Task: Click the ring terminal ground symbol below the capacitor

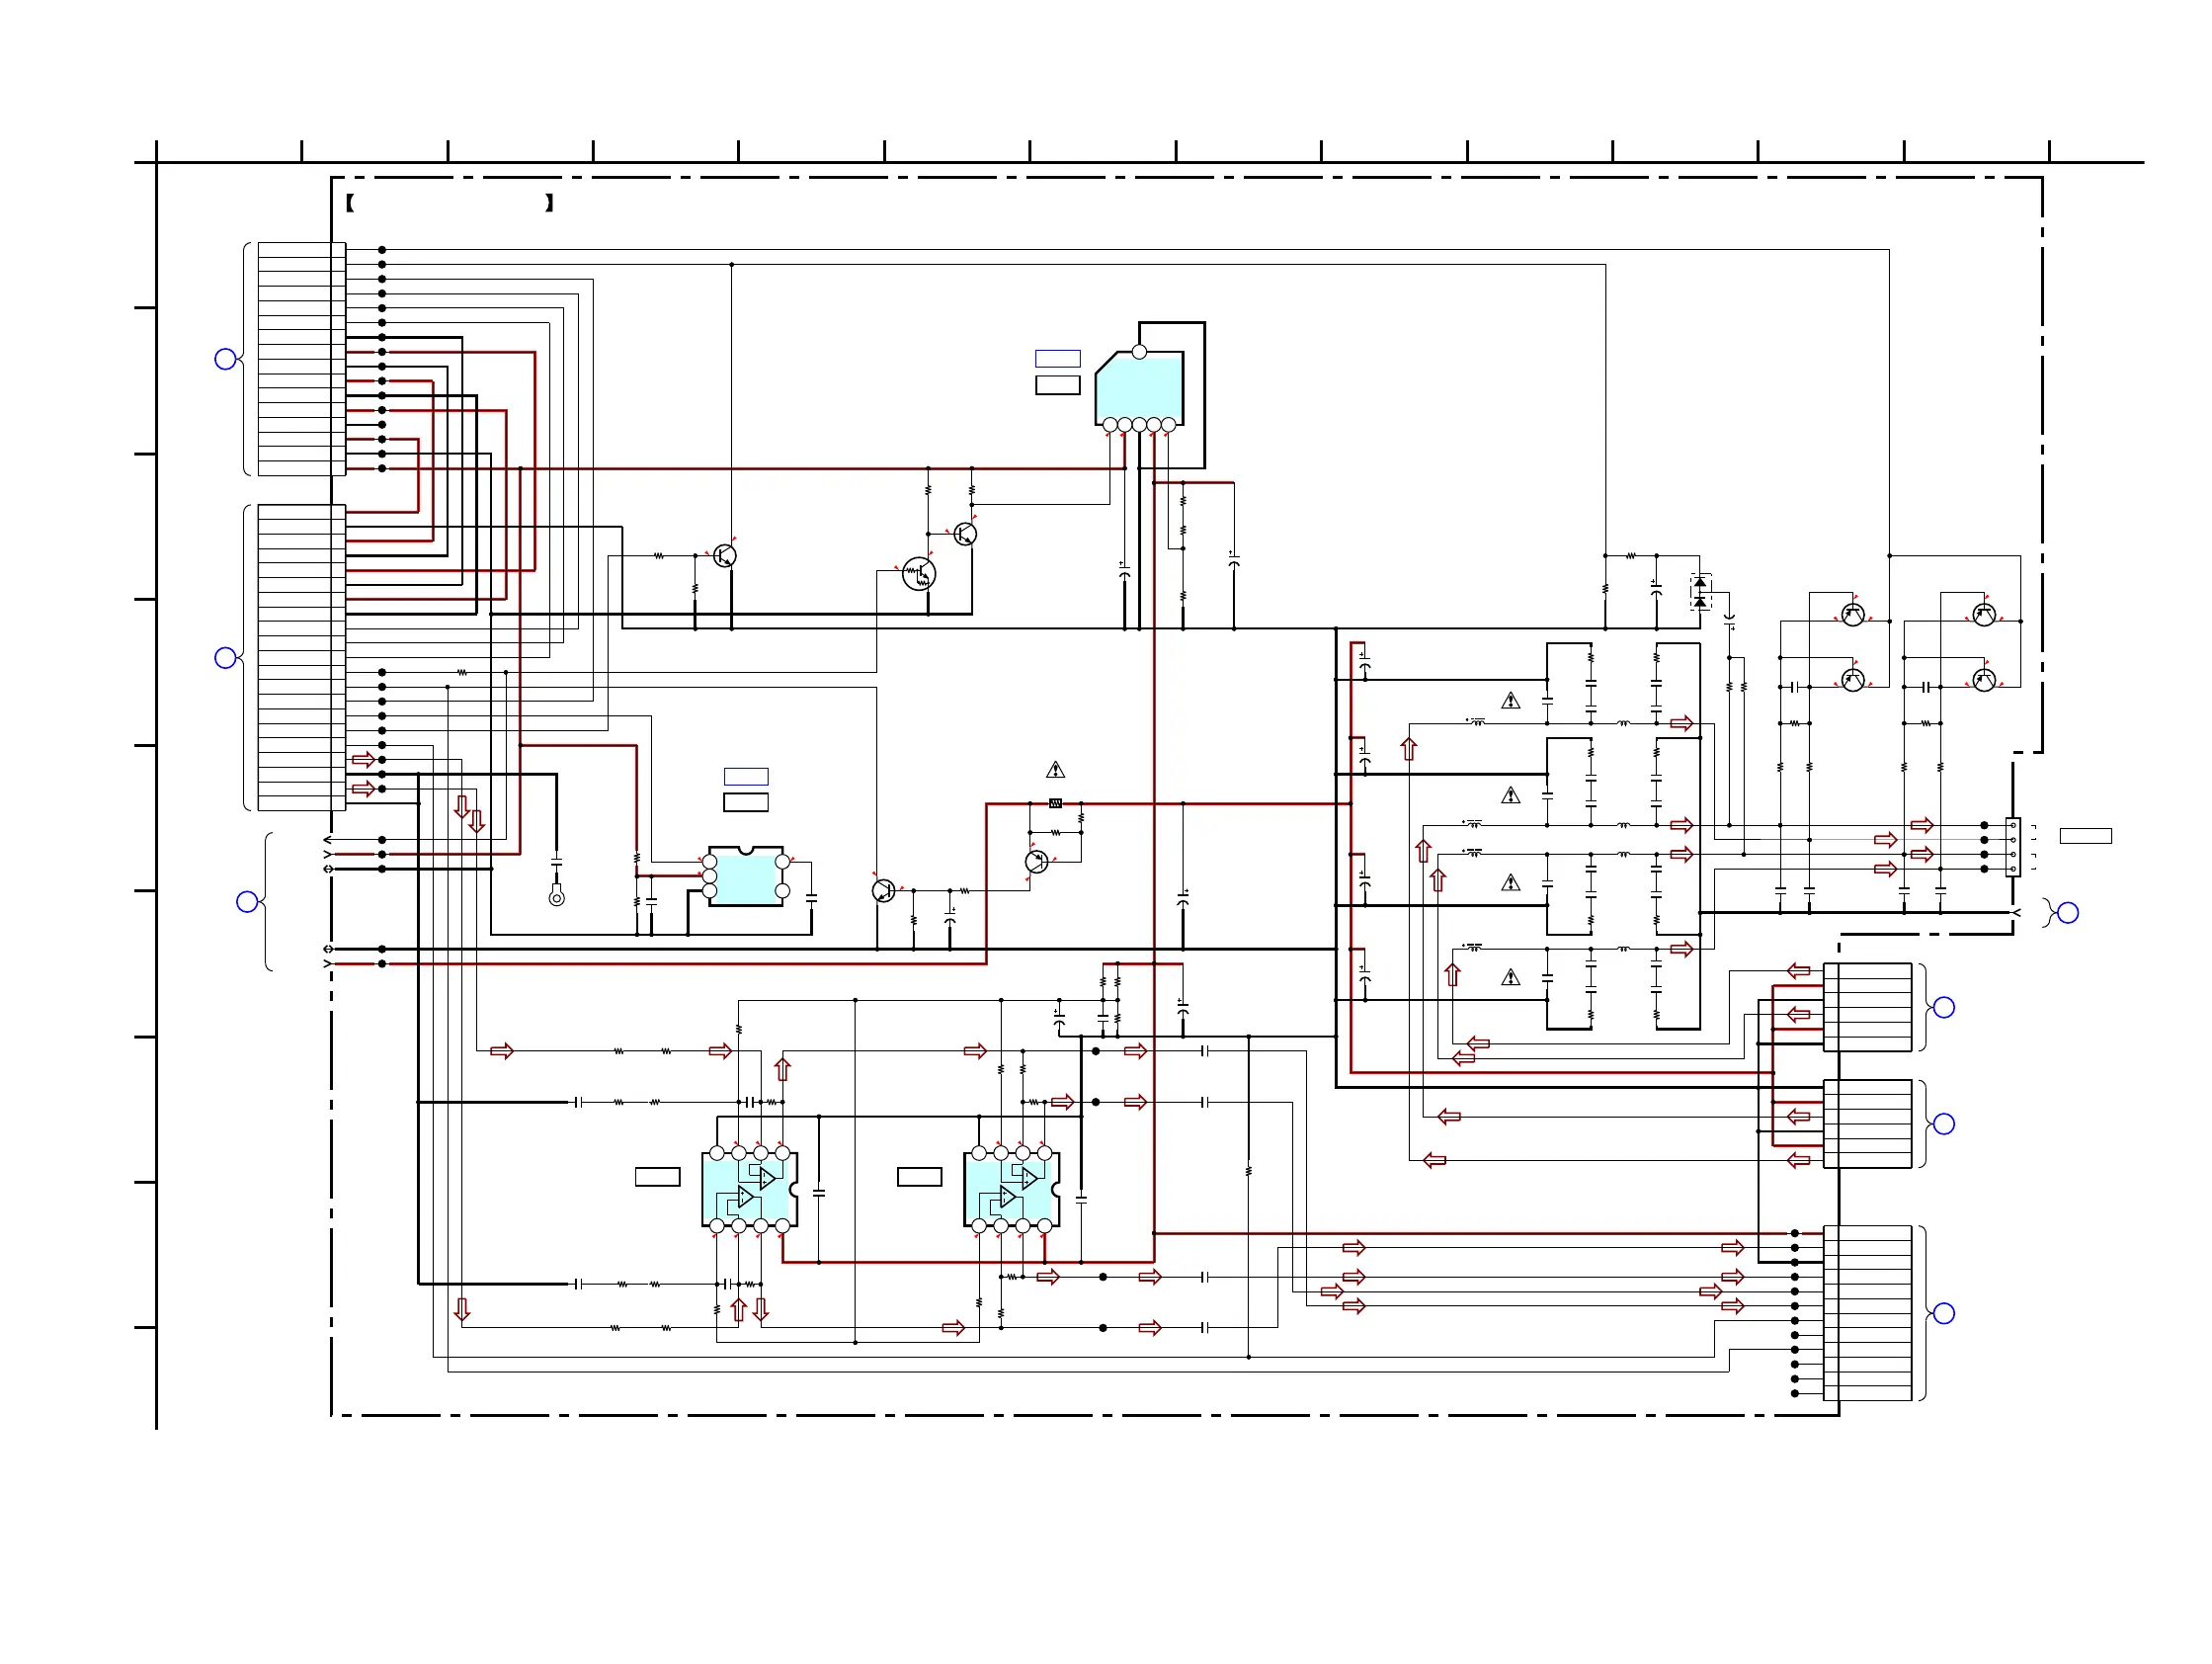Action: click(557, 898)
